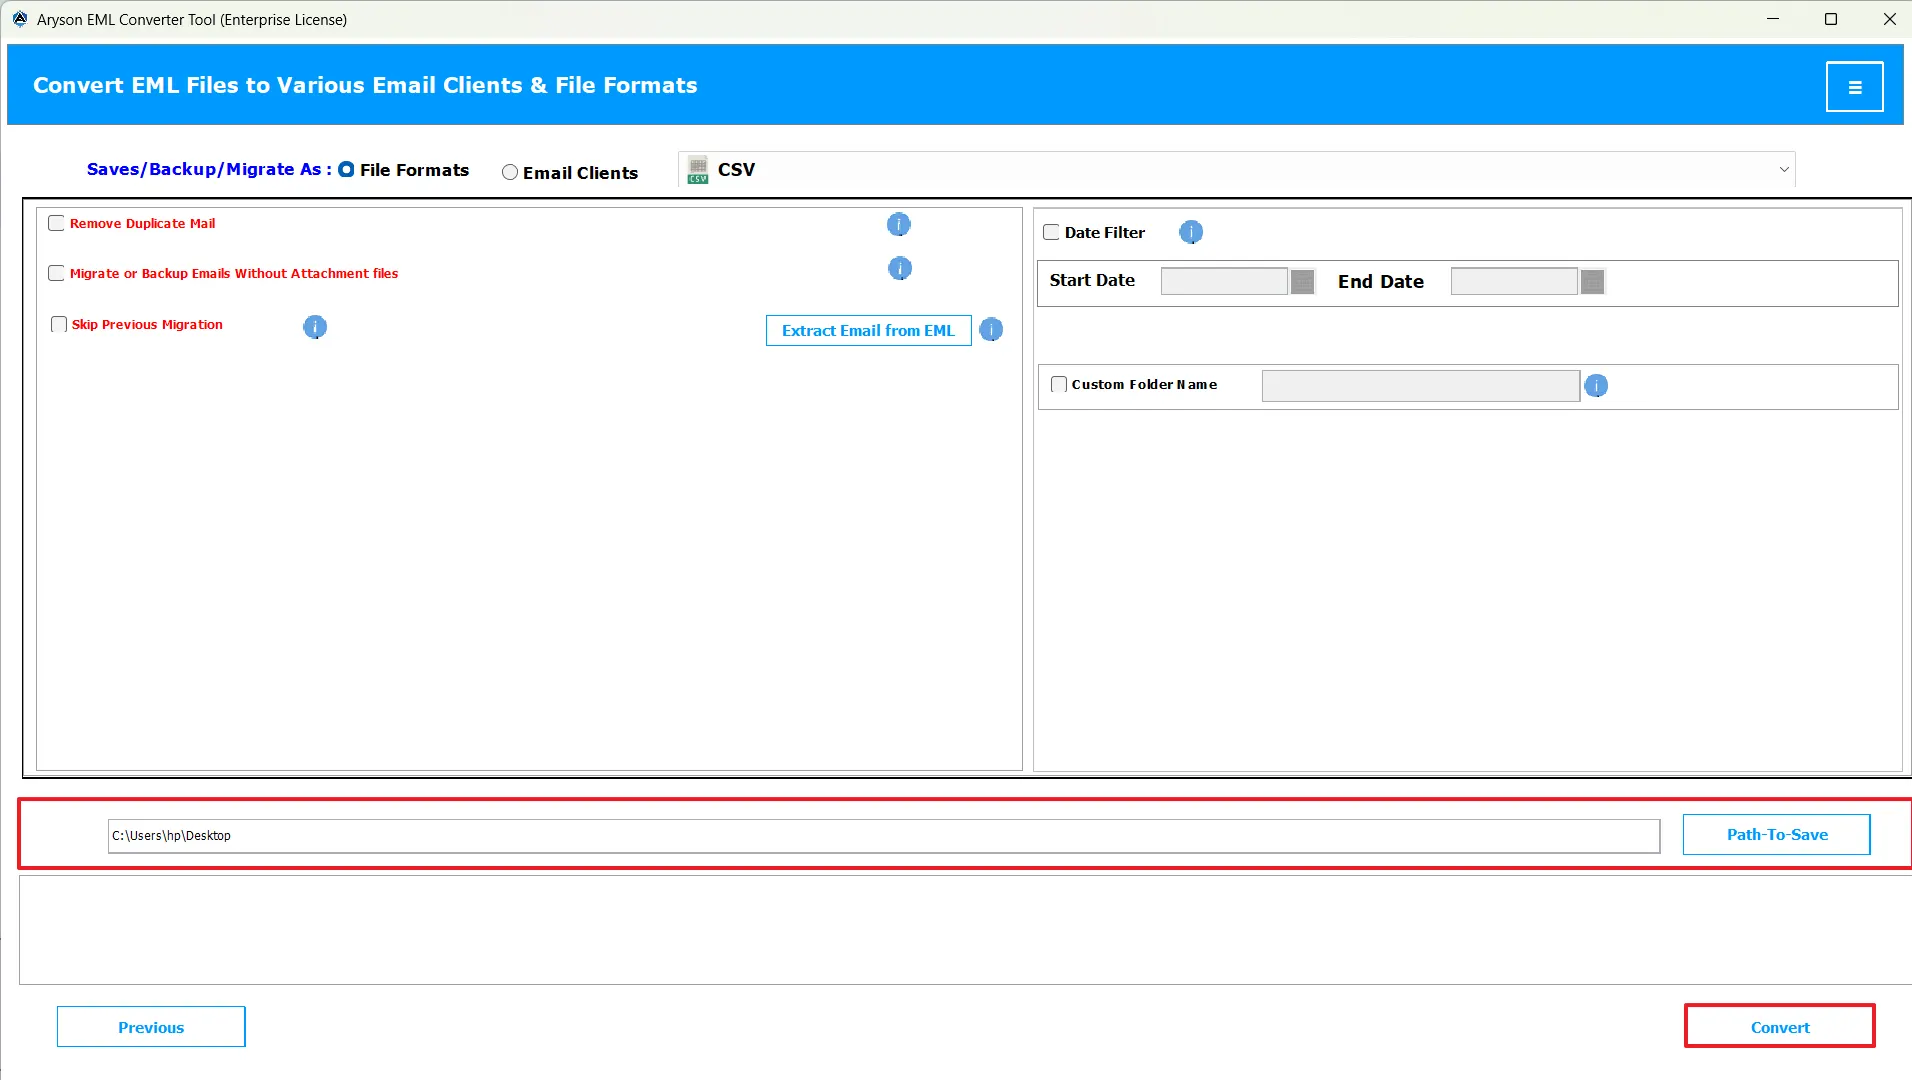Select the Email Clients radio button
This screenshot has height=1080, width=1912.
tap(510, 172)
